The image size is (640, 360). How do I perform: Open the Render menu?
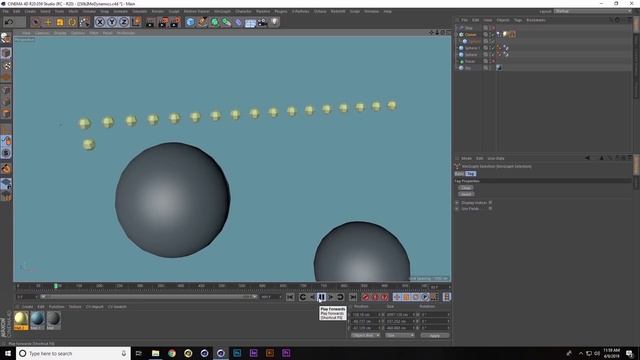(158, 11)
